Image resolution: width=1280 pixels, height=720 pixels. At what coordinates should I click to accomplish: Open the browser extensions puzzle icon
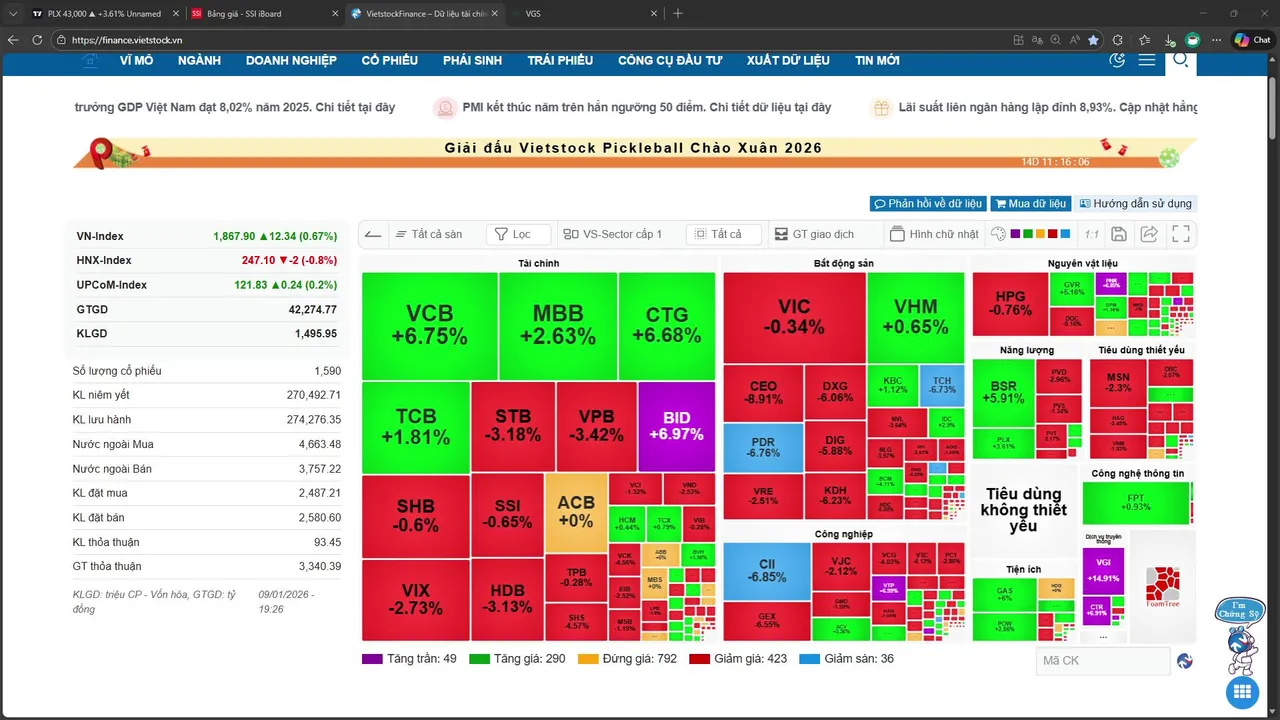tap(1118, 40)
